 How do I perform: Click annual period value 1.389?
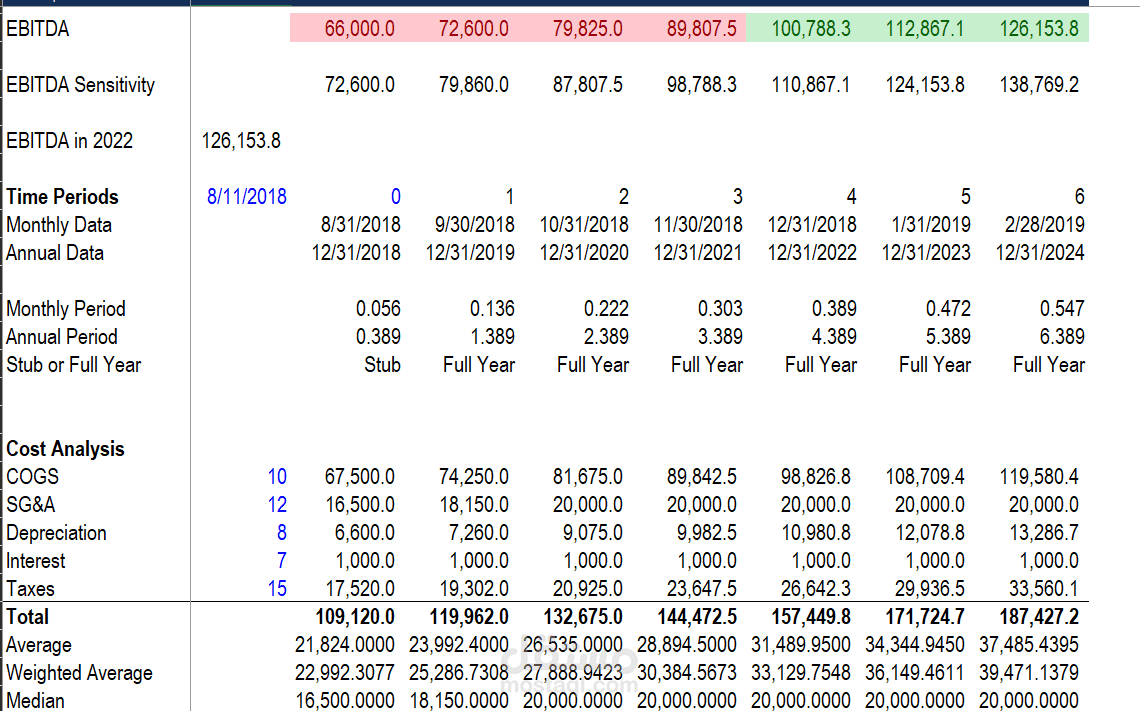tap(492, 337)
